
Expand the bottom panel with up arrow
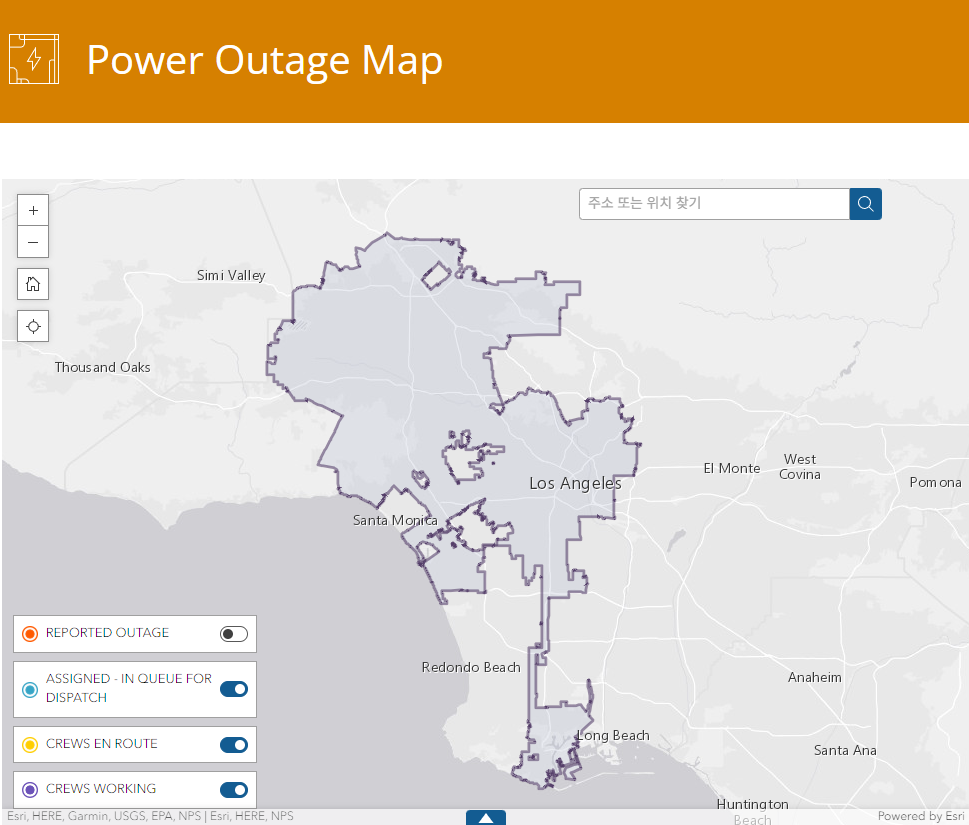coord(486,818)
